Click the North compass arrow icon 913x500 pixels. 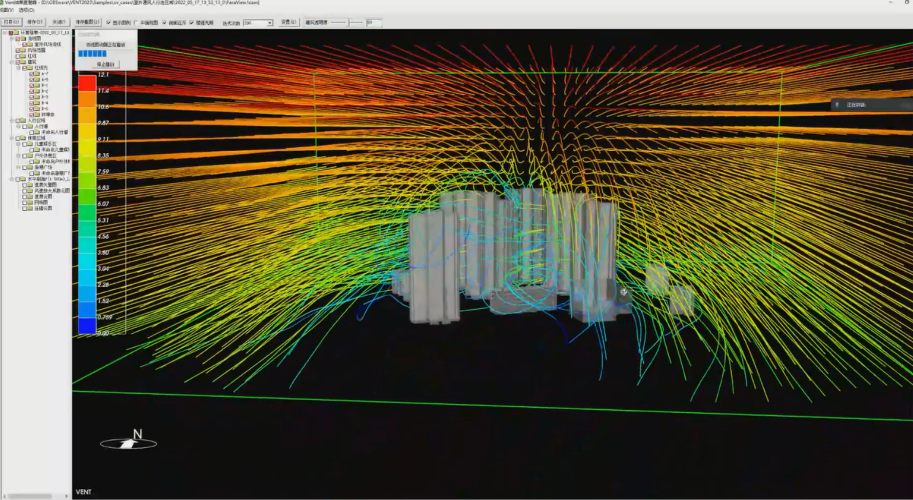[124, 441]
